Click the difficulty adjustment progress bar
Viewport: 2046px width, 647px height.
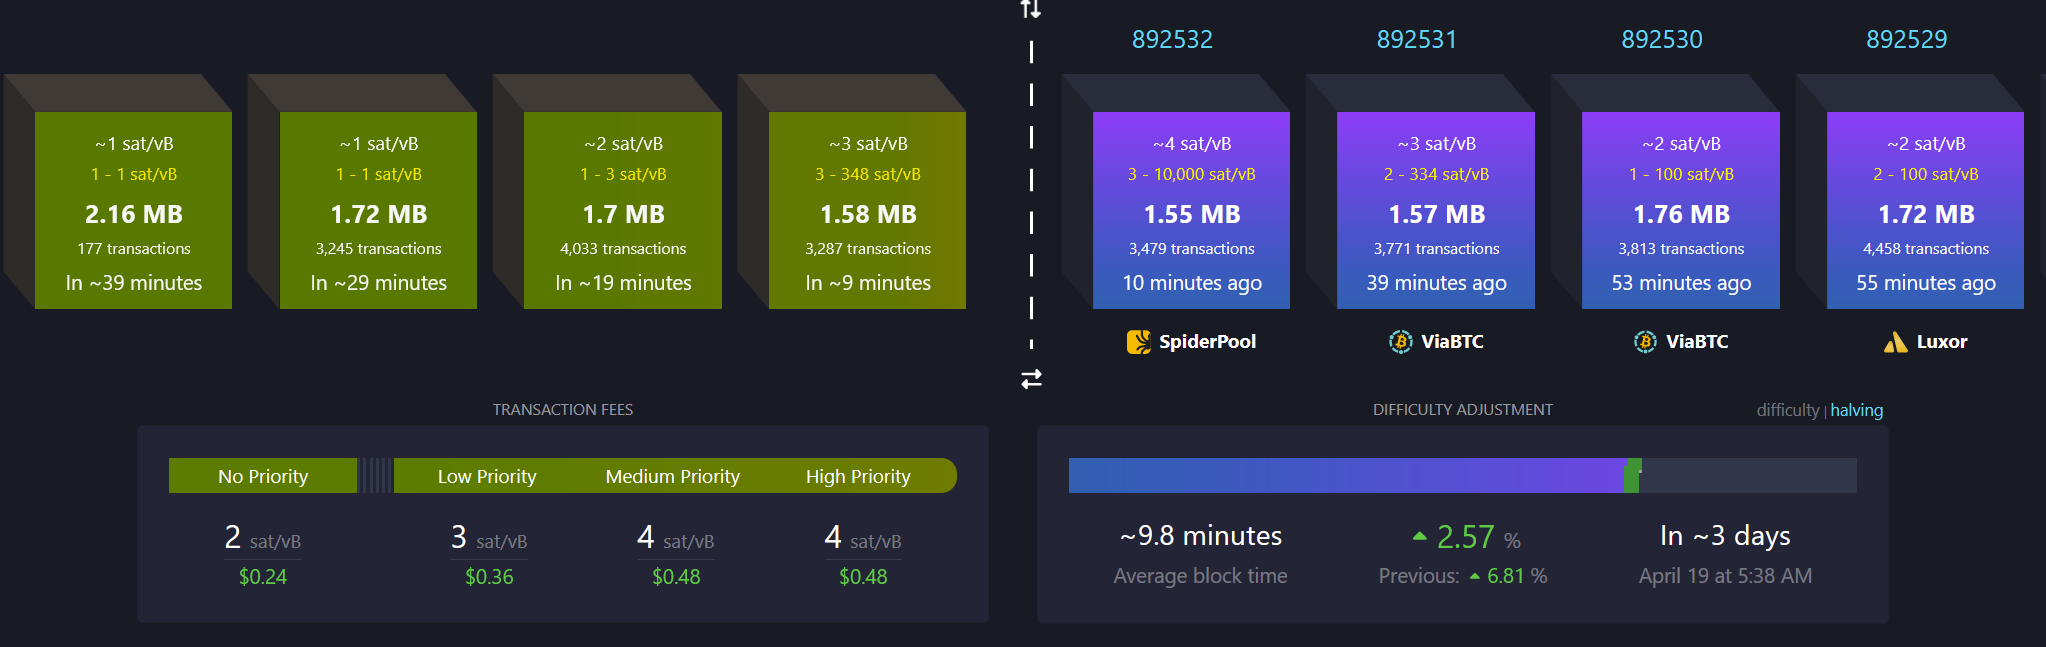click(x=1462, y=475)
